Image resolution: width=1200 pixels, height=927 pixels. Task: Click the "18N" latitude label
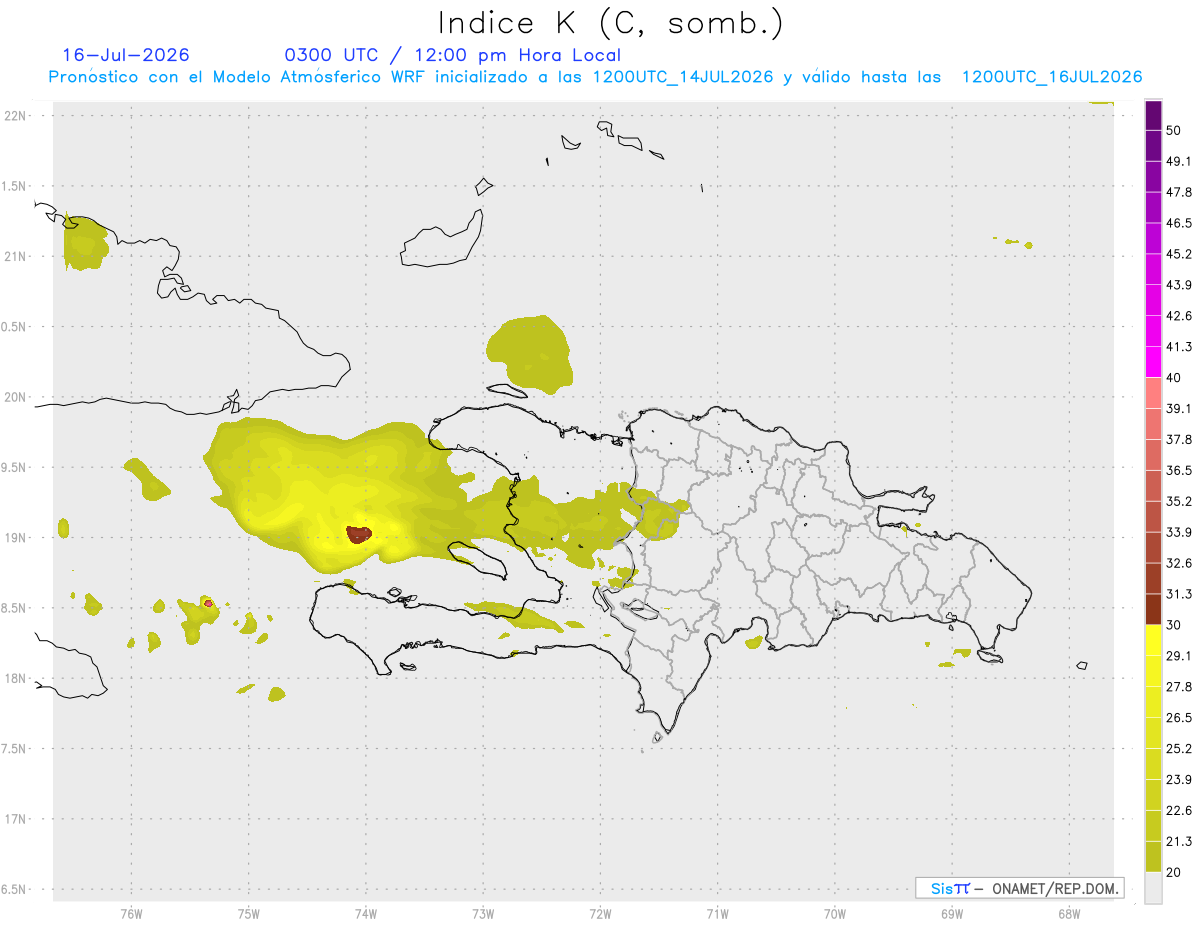15,678
